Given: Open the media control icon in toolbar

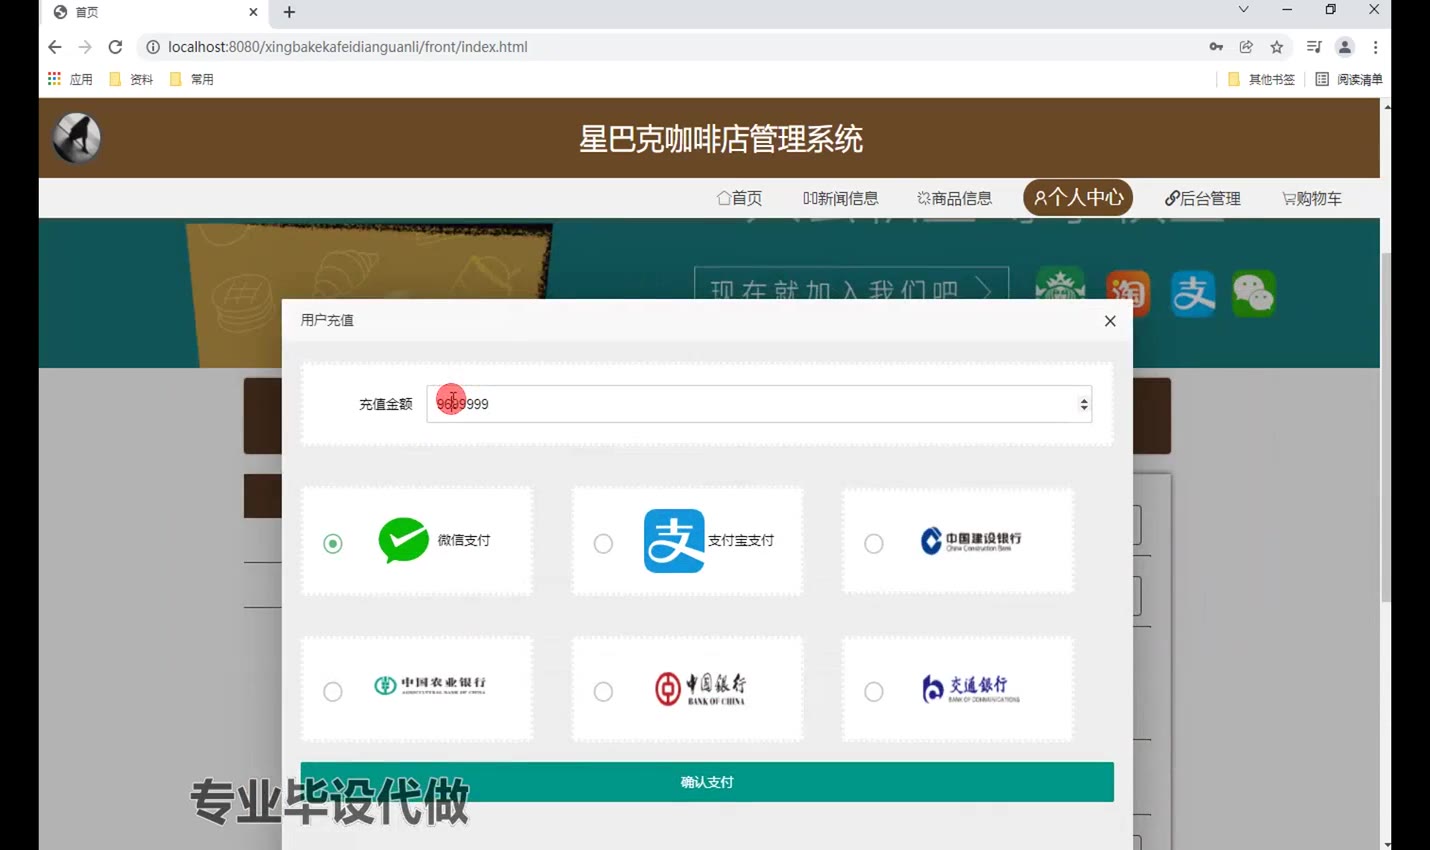Looking at the screenshot, I should tap(1314, 47).
